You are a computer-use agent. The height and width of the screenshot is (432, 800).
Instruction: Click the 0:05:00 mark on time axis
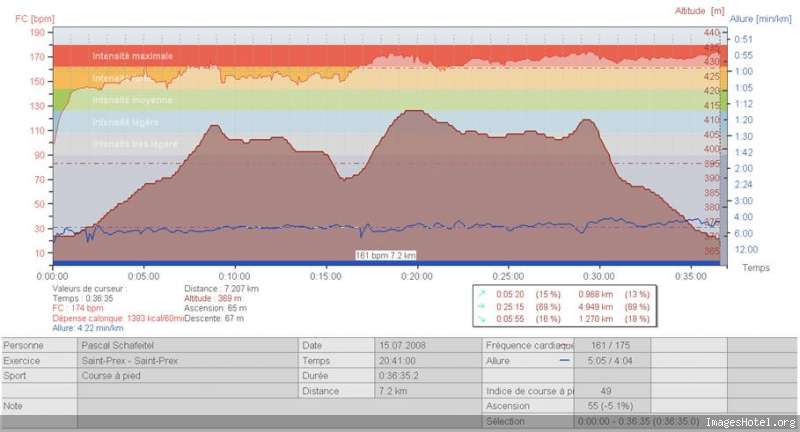coord(143,276)
